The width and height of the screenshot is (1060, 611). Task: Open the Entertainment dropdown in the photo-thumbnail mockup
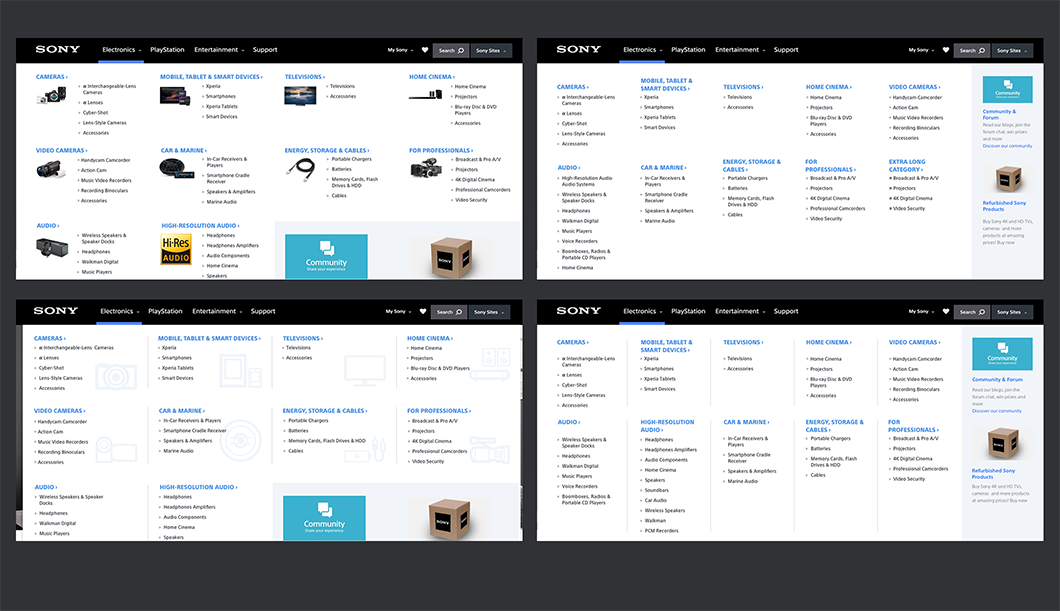click(219, 50)
